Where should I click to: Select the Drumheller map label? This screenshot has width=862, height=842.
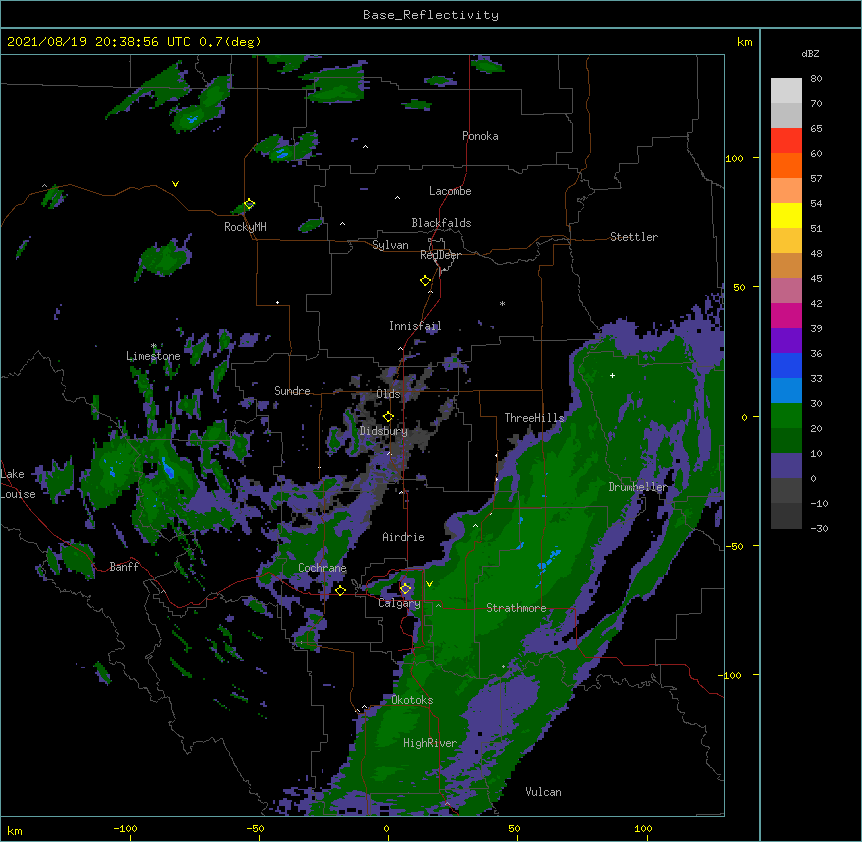[638, 487]
